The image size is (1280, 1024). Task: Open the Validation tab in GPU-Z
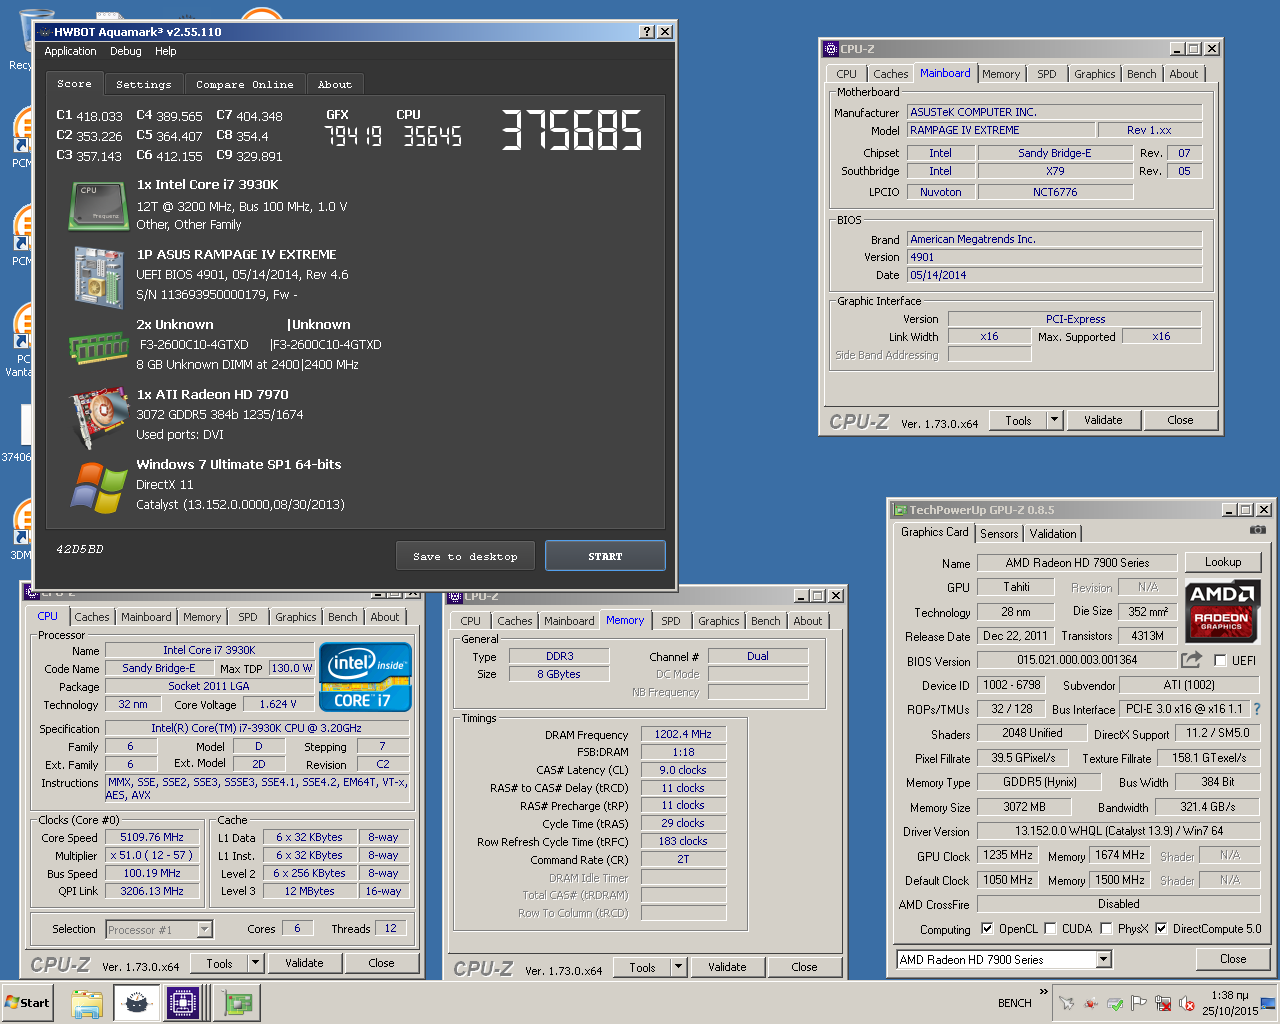click(1053, 534)
